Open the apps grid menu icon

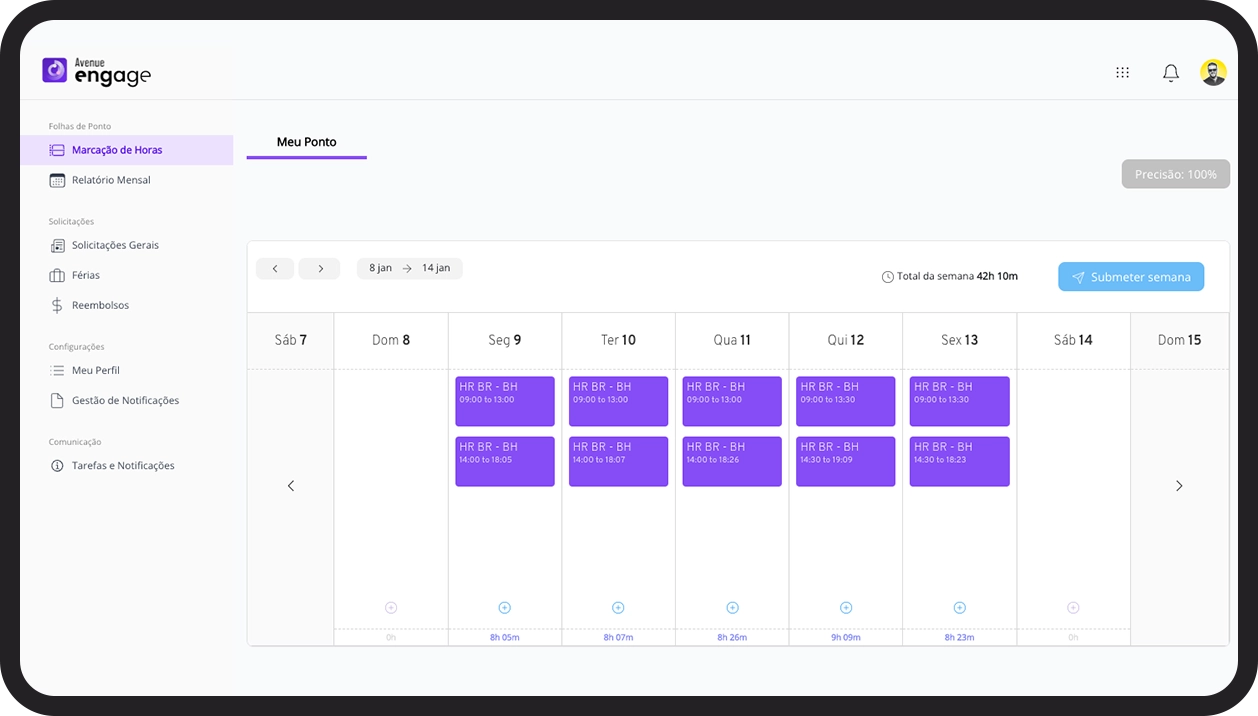[x=1123, y=72]
